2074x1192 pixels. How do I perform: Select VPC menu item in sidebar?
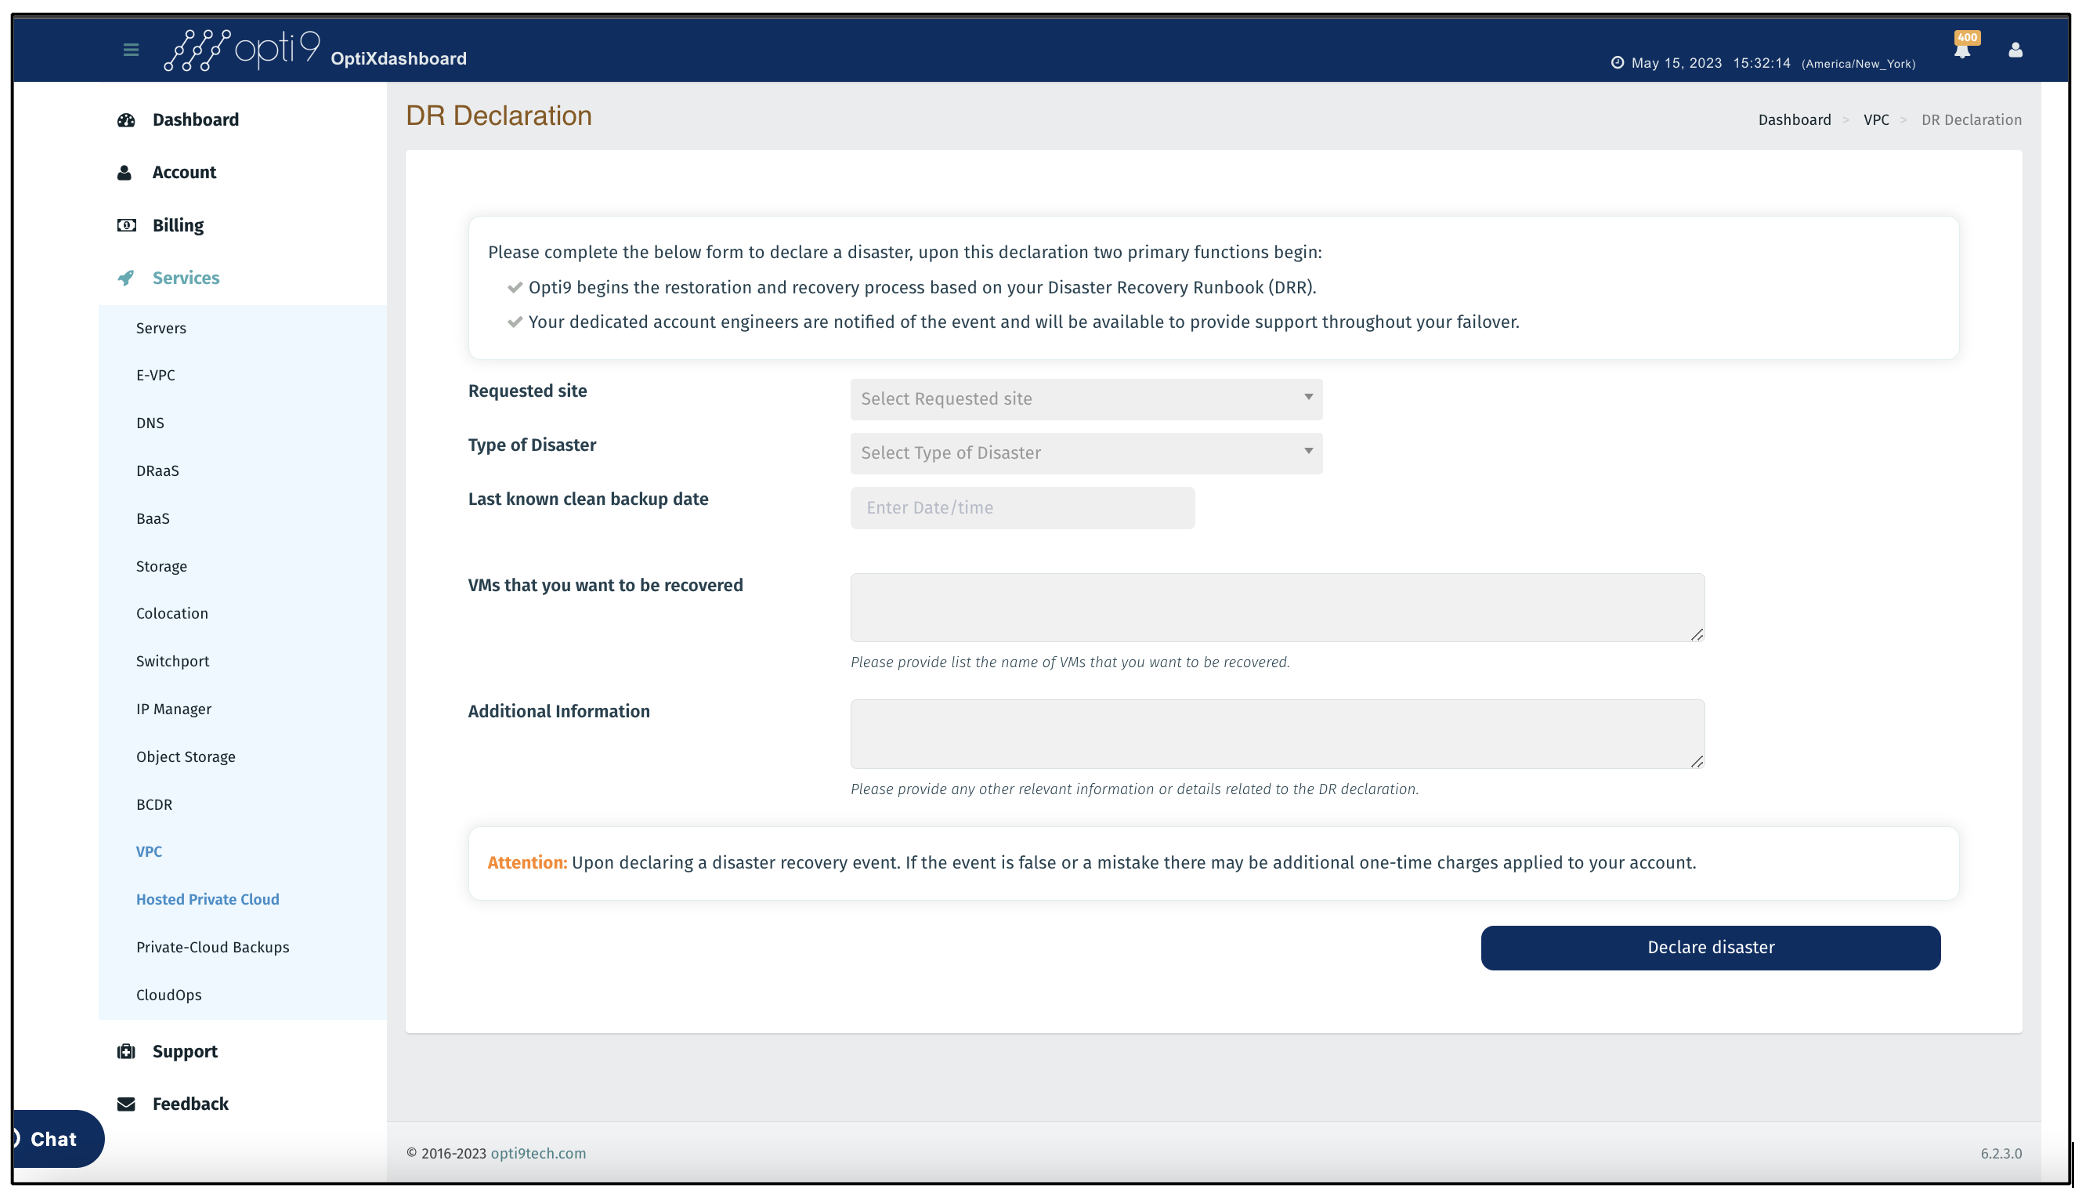tap(148, 850)
